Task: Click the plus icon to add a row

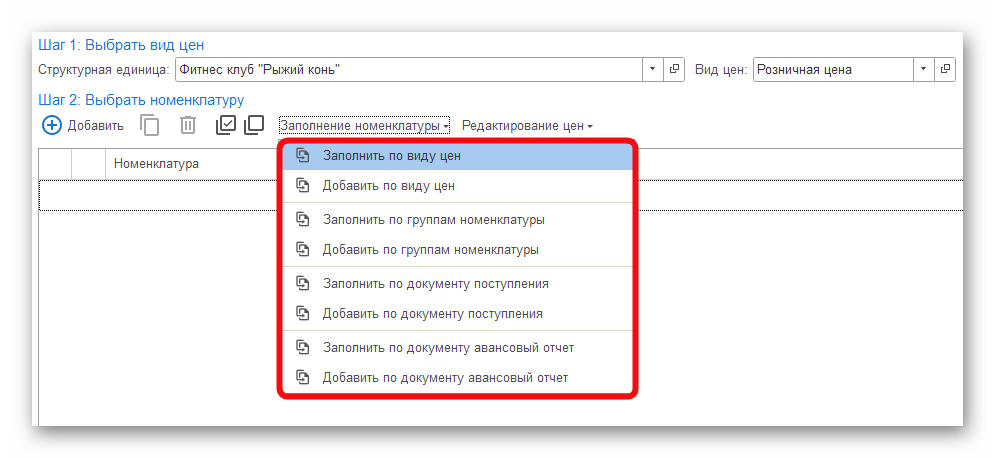Action: click(x=52, y=125)
